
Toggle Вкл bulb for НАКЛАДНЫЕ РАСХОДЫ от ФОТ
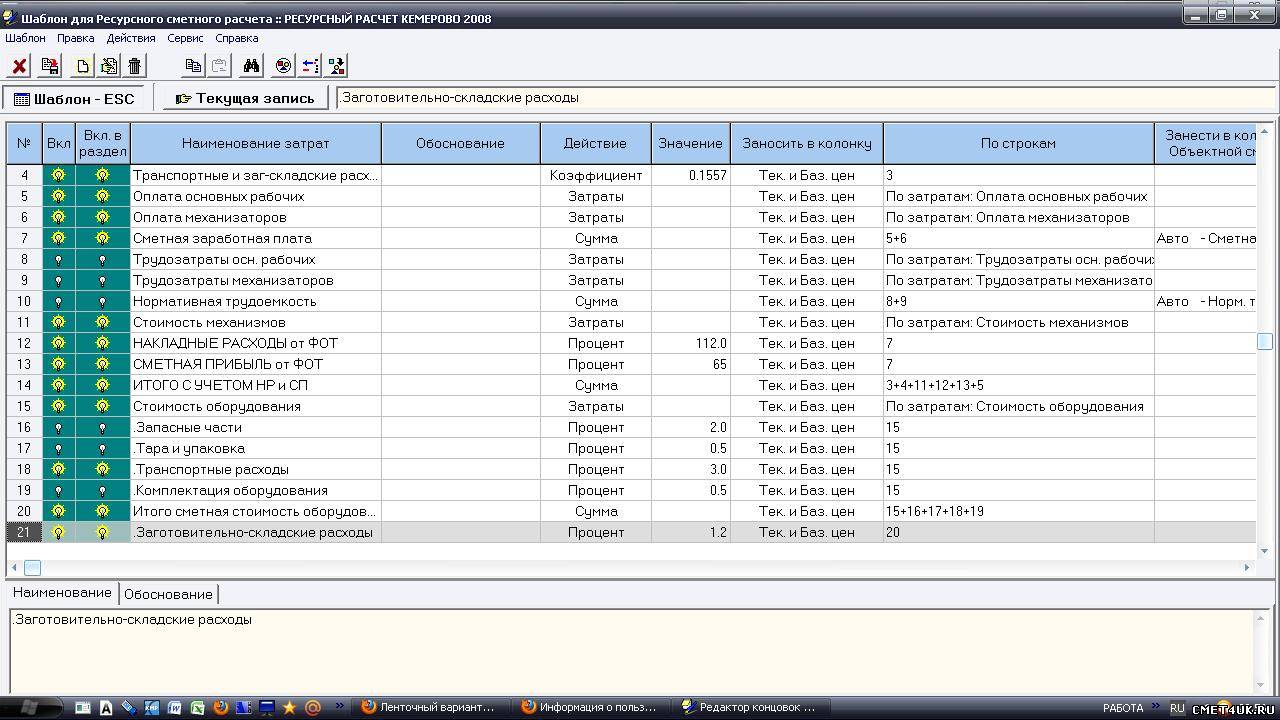tap(58, 343)
